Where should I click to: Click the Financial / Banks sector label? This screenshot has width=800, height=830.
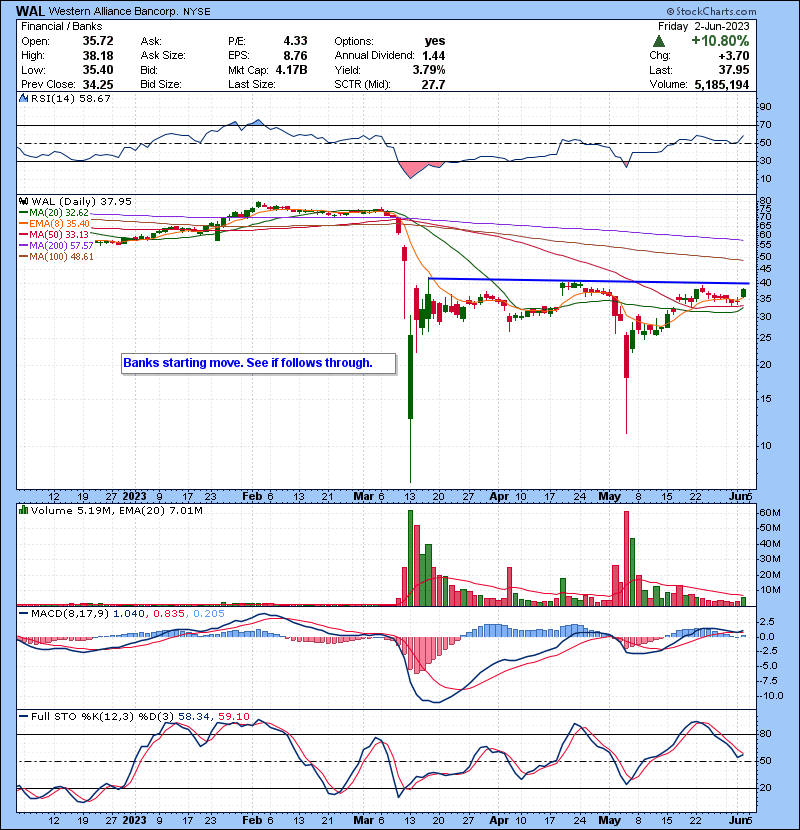click(x=61, y=26)
